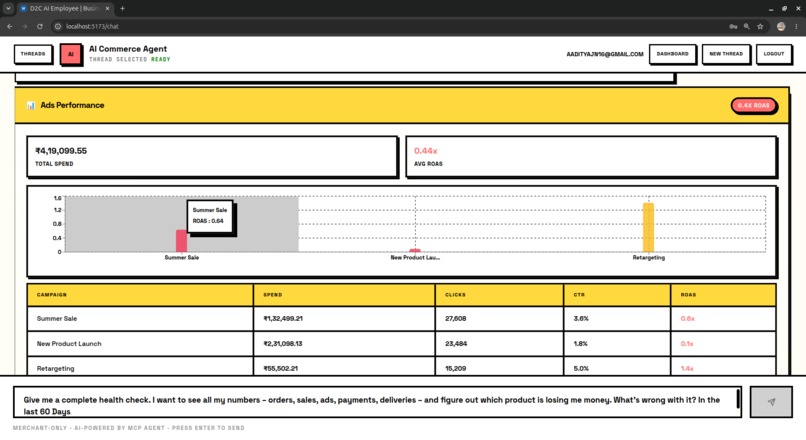The image size is (806, 440).
Task: Click the Summer Sale red chart bar
Action: pyautogui.click(x=181, y=241)
